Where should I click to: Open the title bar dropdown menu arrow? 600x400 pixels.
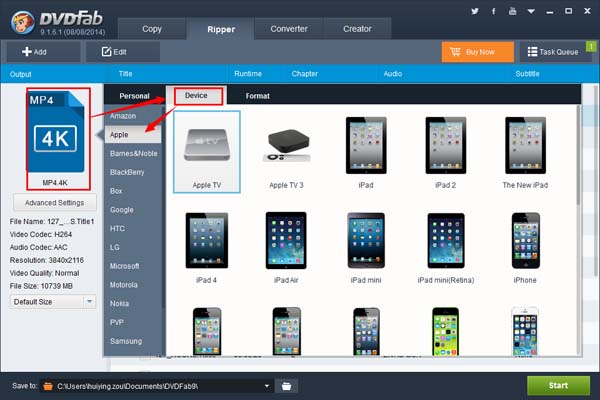531,11
